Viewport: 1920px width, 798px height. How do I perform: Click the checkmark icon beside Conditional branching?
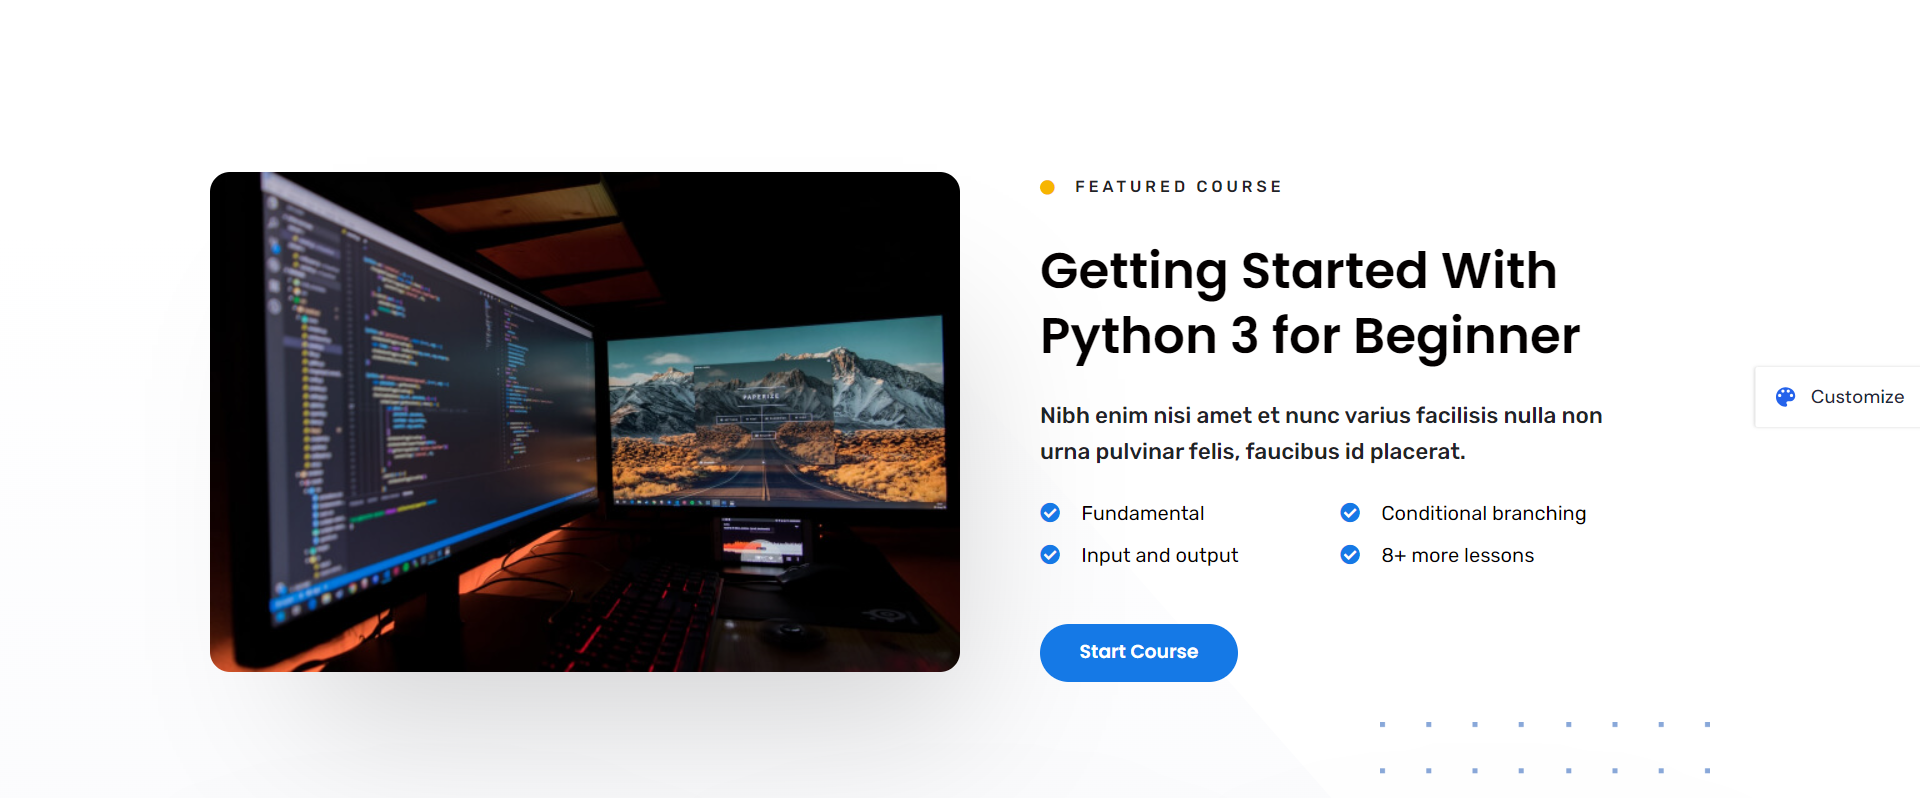tap(1350, 513)
